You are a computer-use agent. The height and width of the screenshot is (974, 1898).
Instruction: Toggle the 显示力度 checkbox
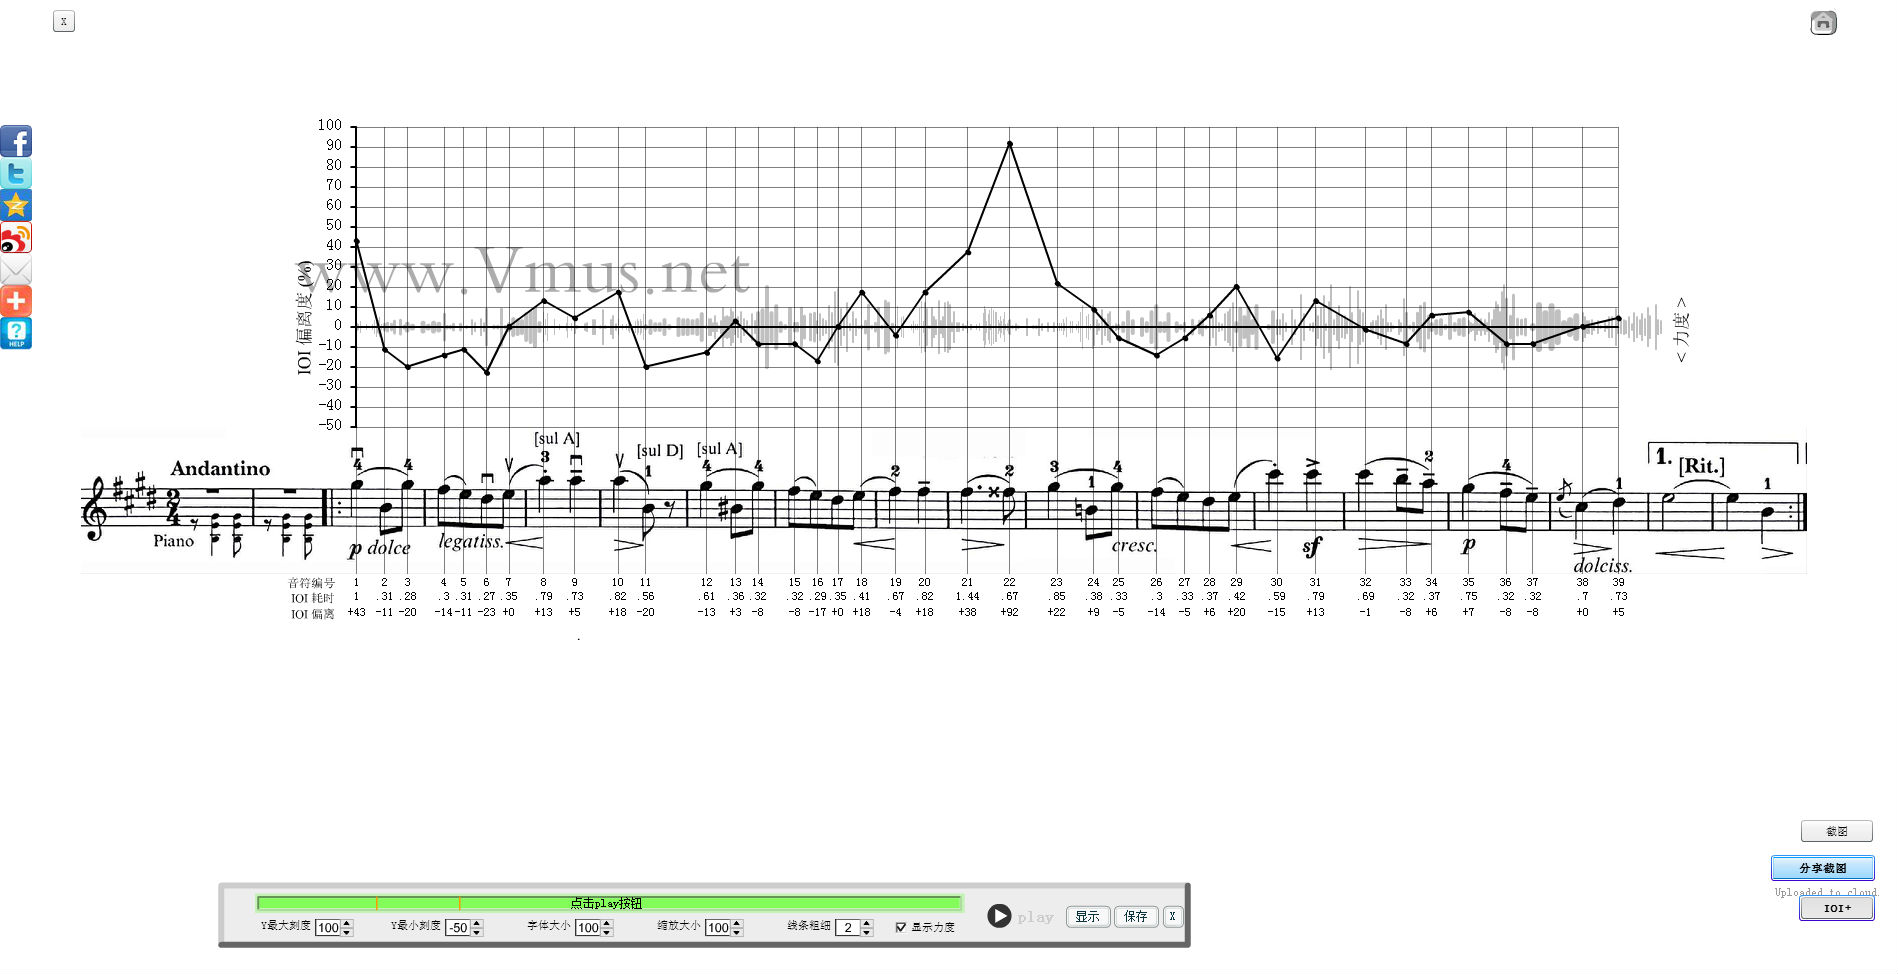(x=901, y=927)
